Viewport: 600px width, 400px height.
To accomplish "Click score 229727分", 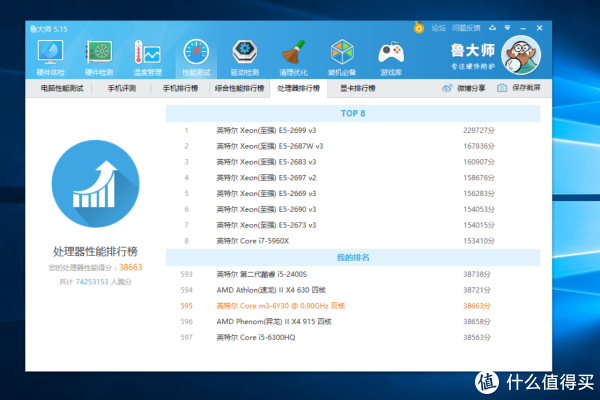I will point(479,131).
